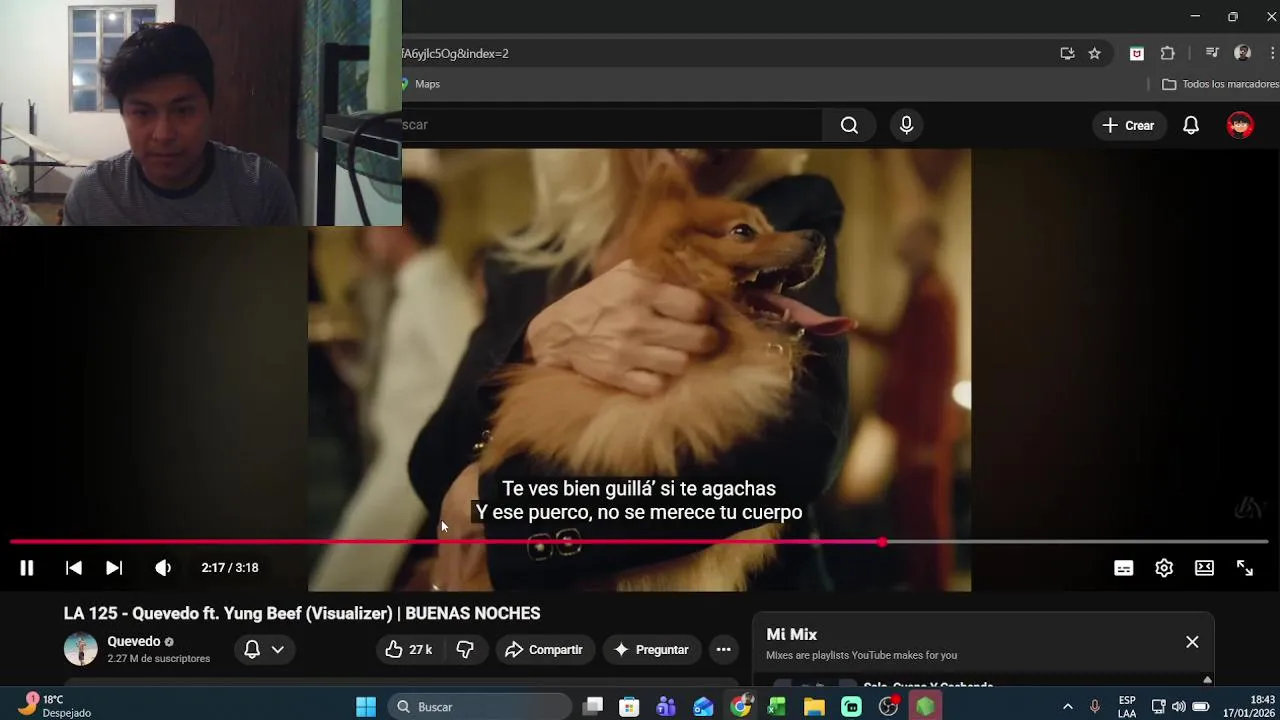
Task: Open Microsoft Teams from taskbar
Action: point(666,707)
